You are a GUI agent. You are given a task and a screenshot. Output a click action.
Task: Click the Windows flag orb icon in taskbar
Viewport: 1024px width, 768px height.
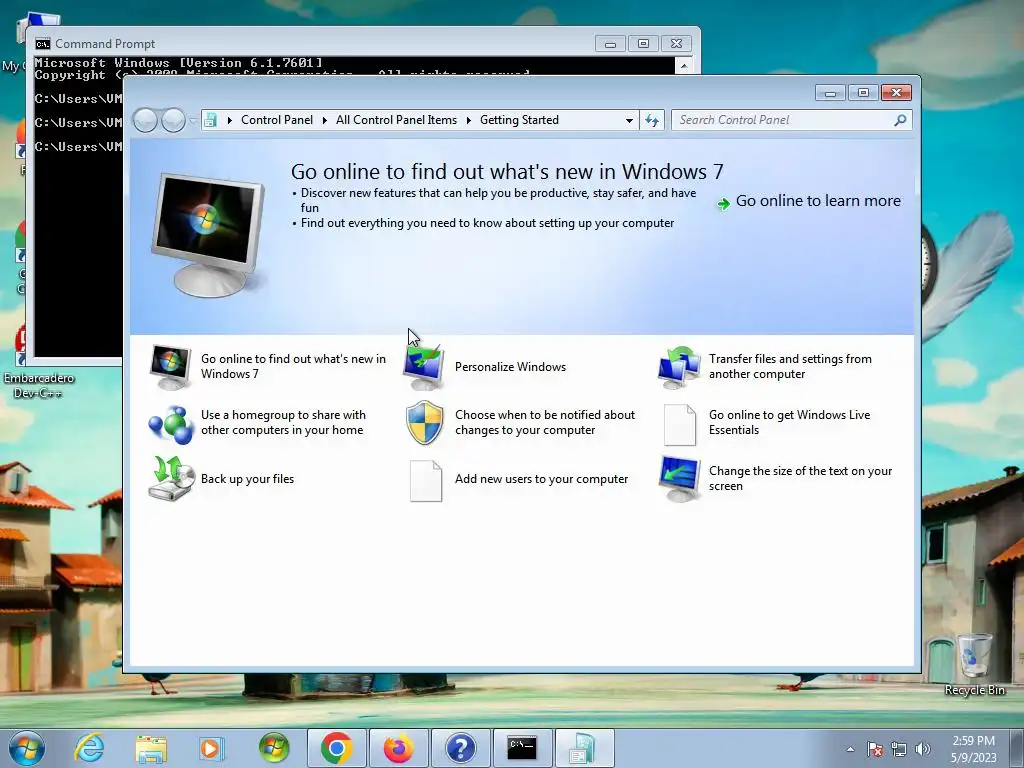coord(274,748)
